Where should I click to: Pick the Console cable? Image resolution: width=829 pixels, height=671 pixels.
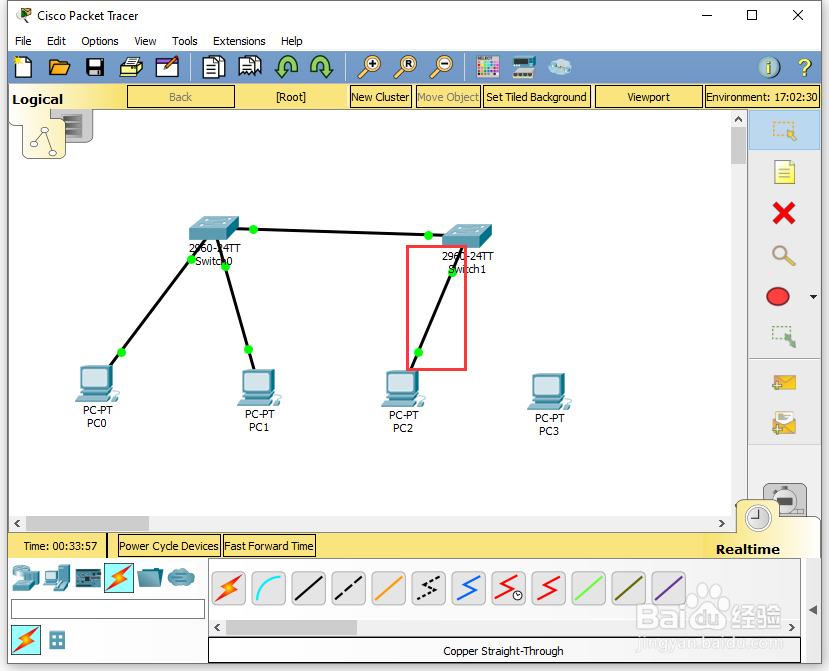(269, 588)
